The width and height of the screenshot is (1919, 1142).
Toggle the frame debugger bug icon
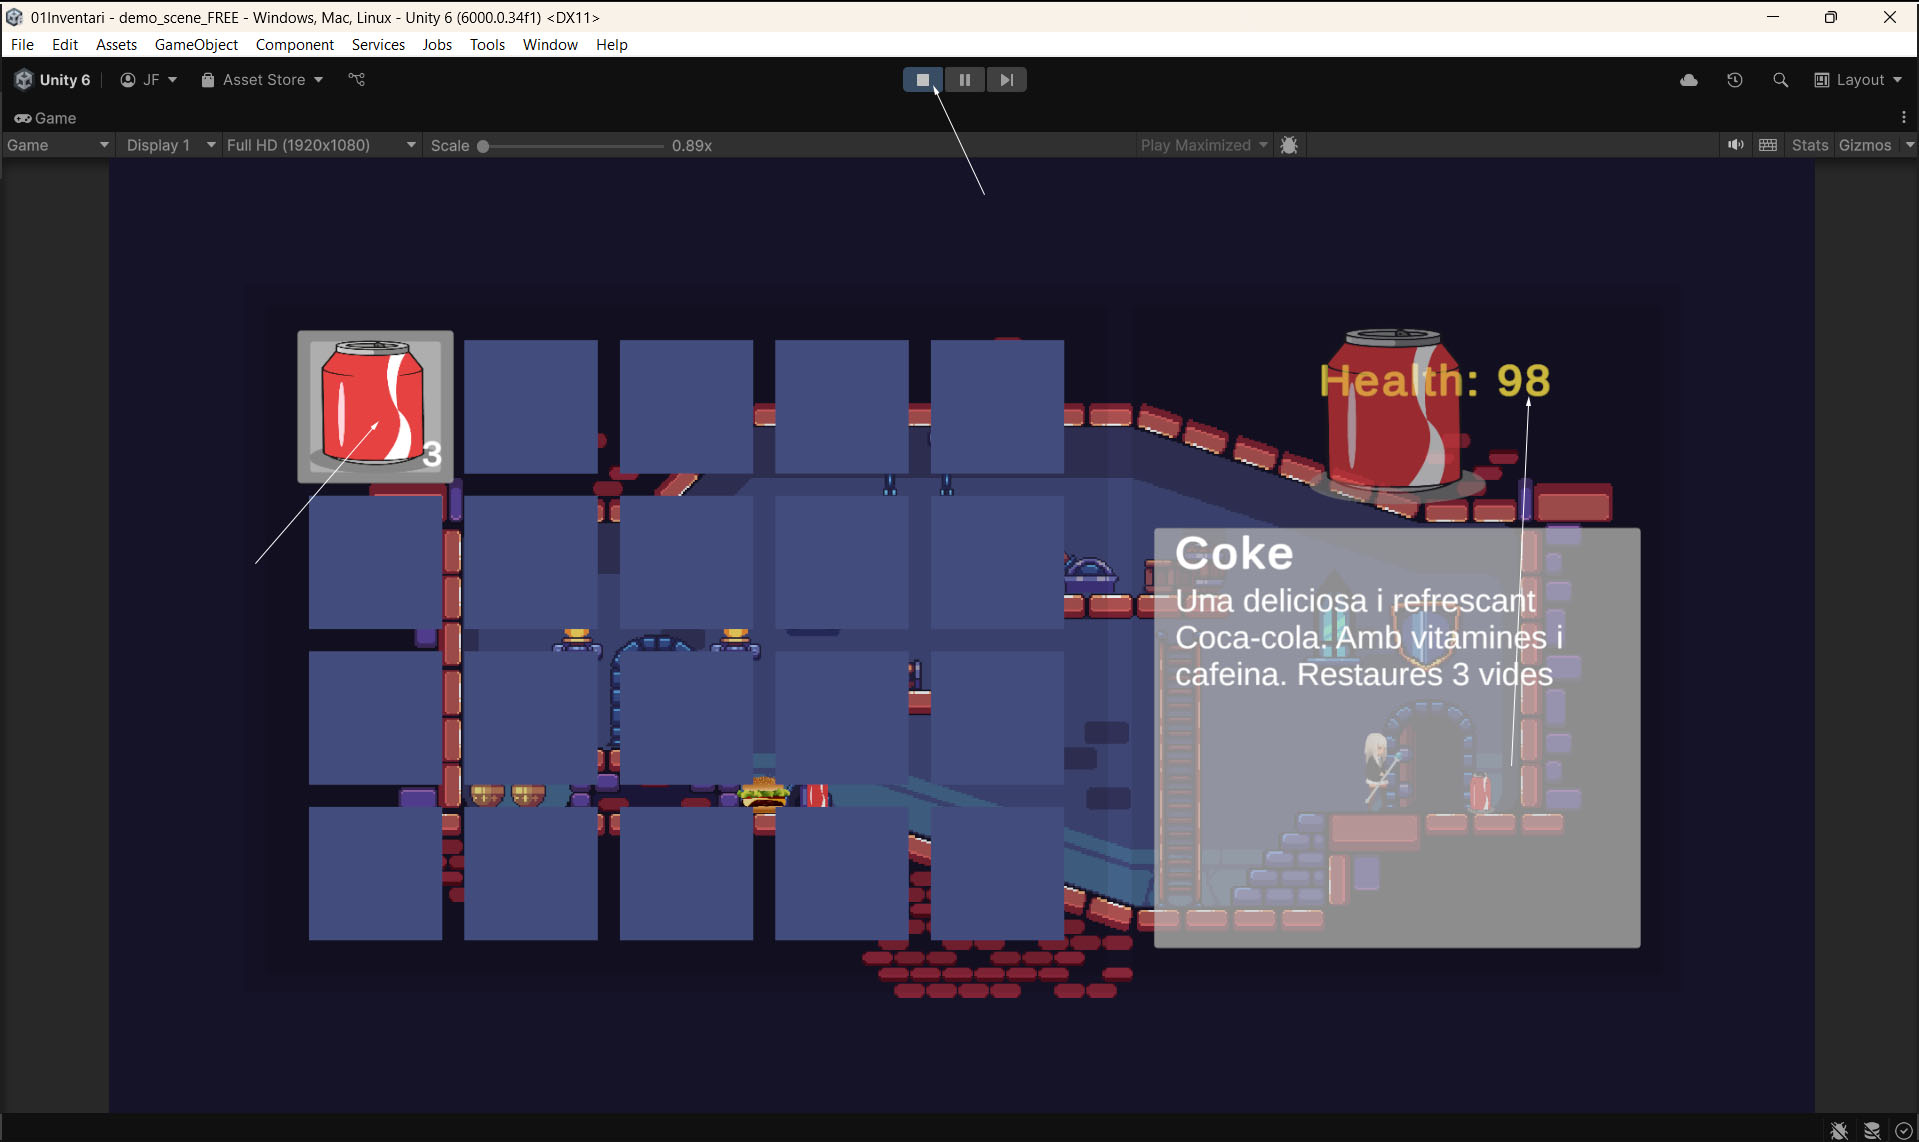pos(1289,145)
